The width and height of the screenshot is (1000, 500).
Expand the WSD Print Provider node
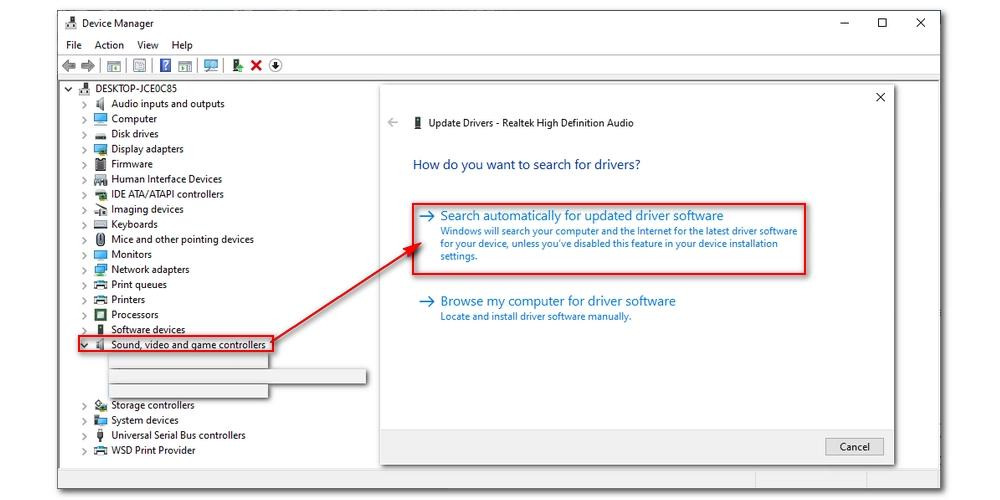[84, 451]
